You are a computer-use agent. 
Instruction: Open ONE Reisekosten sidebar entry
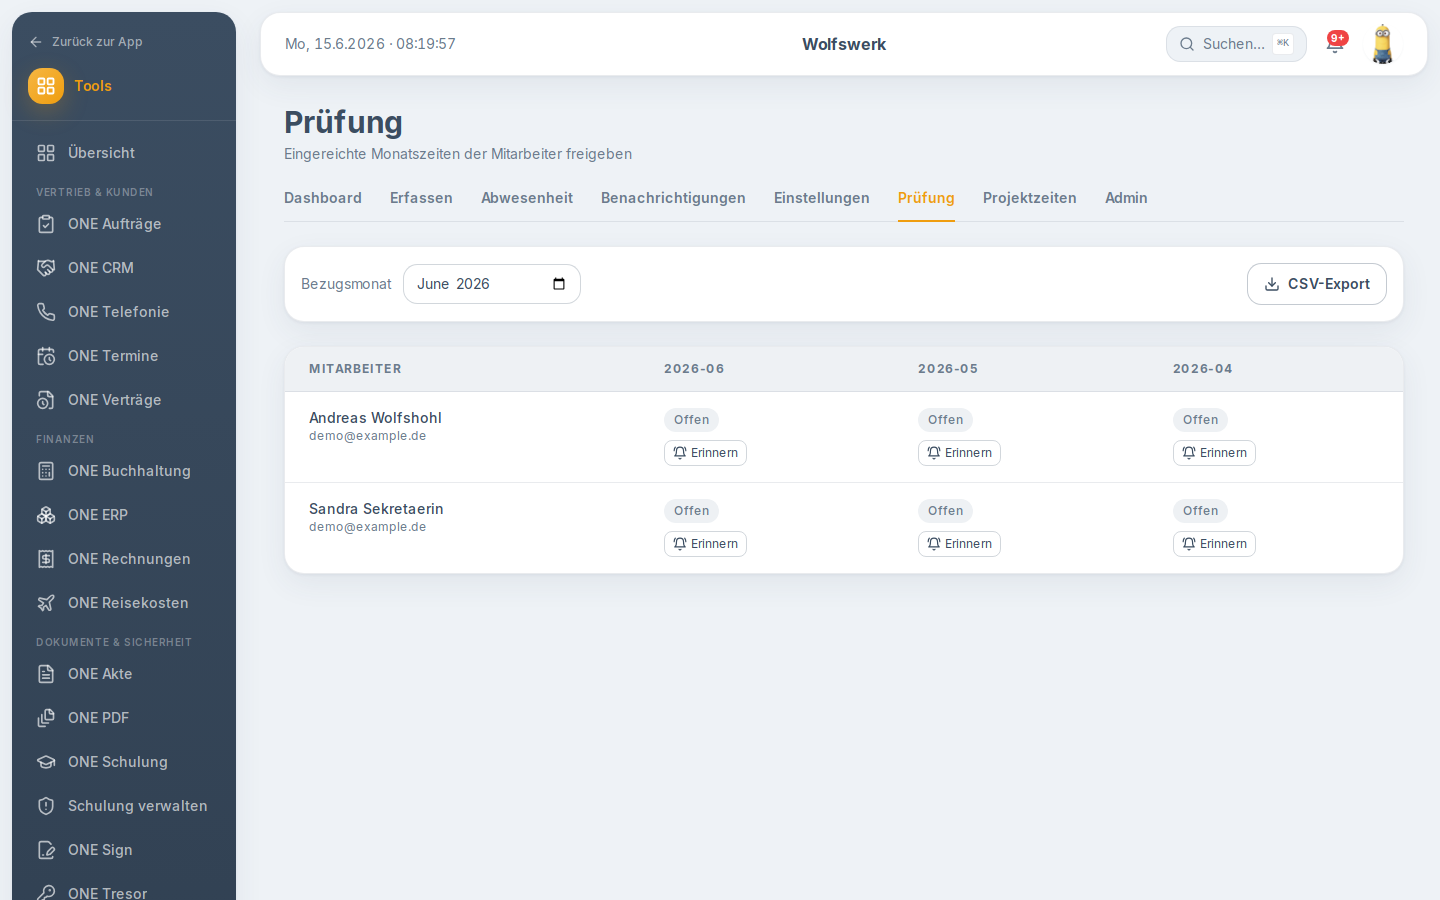pyautogui.click(x=124, y=603)
